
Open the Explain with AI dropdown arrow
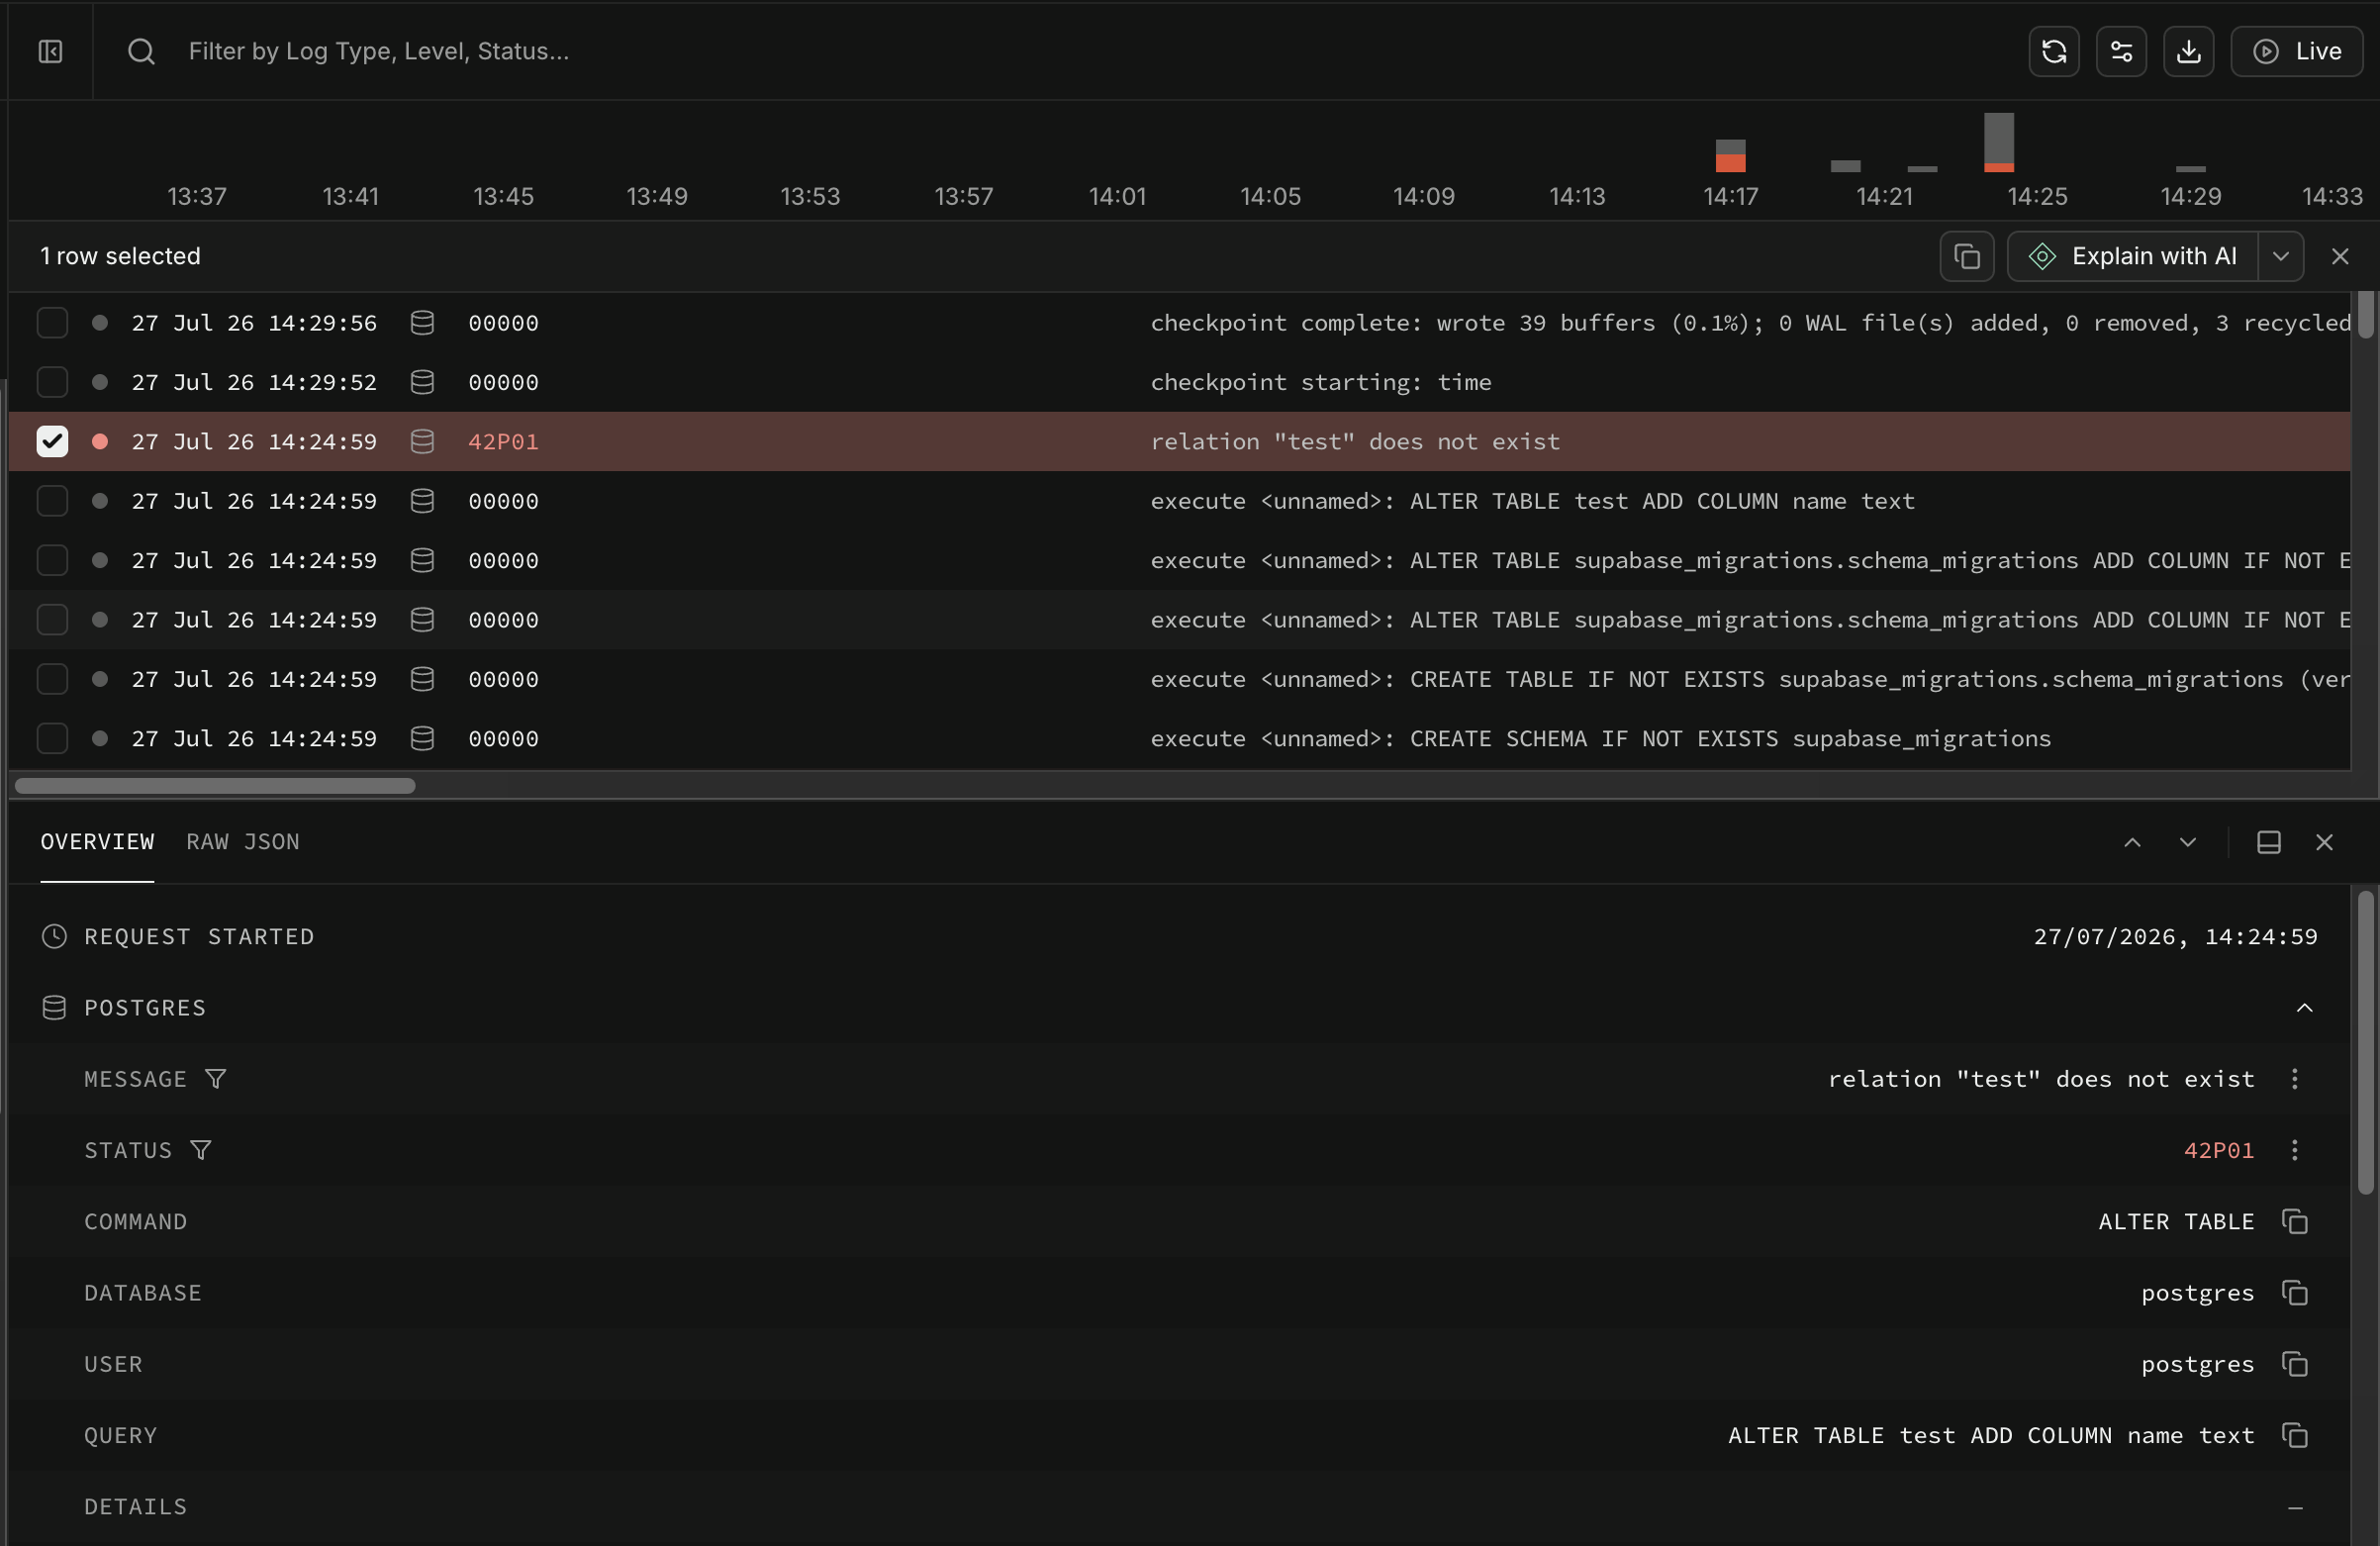point(2281,256)
